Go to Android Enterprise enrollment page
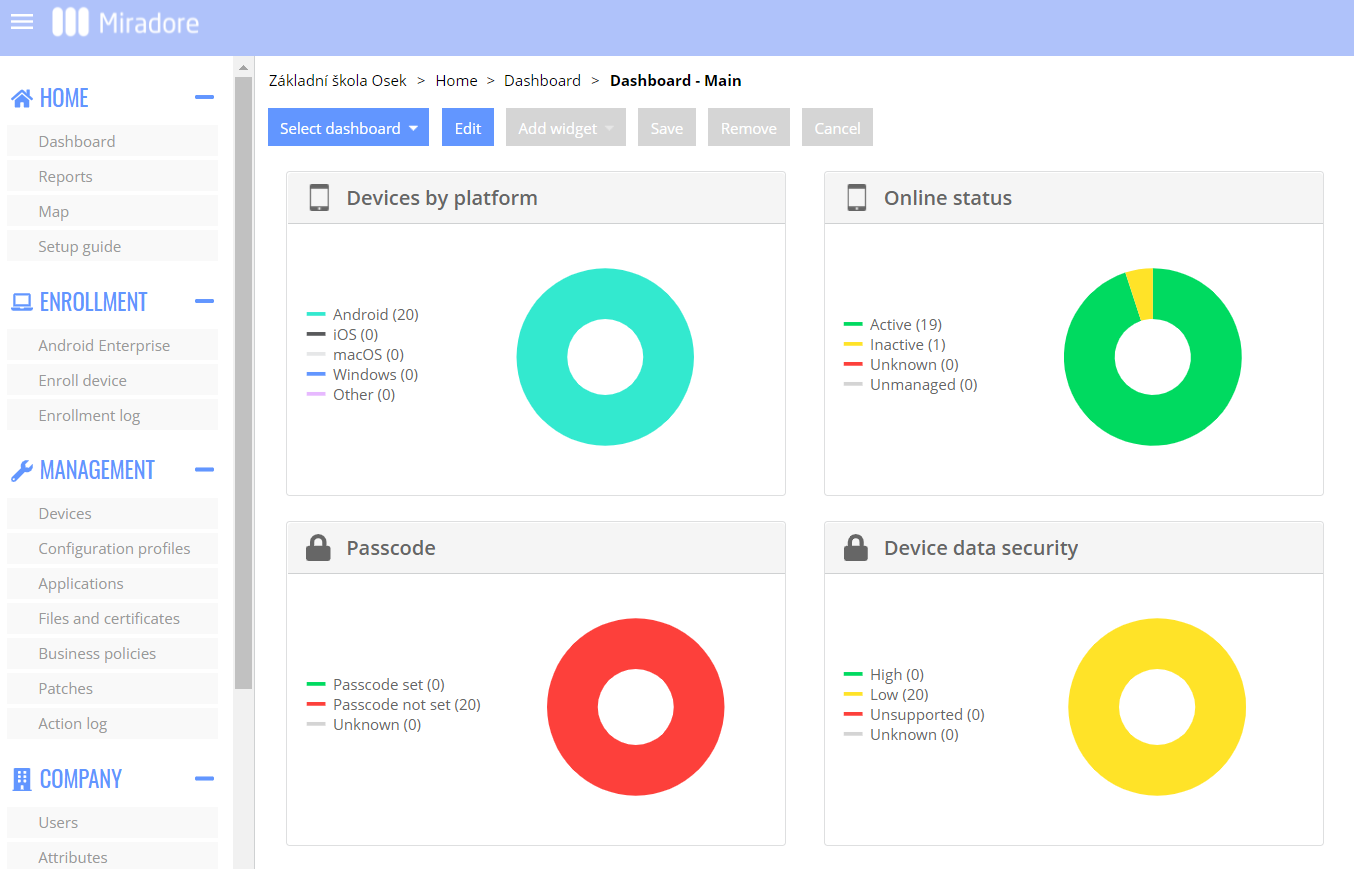 (104, 346)
